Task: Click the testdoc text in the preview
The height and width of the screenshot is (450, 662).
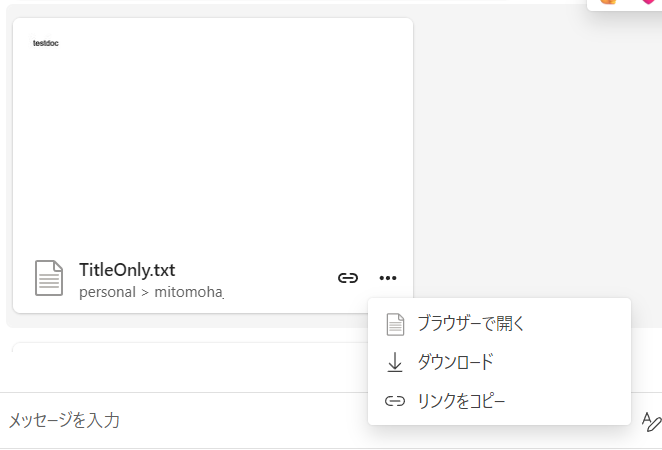Action: click(x=46, y=43)
